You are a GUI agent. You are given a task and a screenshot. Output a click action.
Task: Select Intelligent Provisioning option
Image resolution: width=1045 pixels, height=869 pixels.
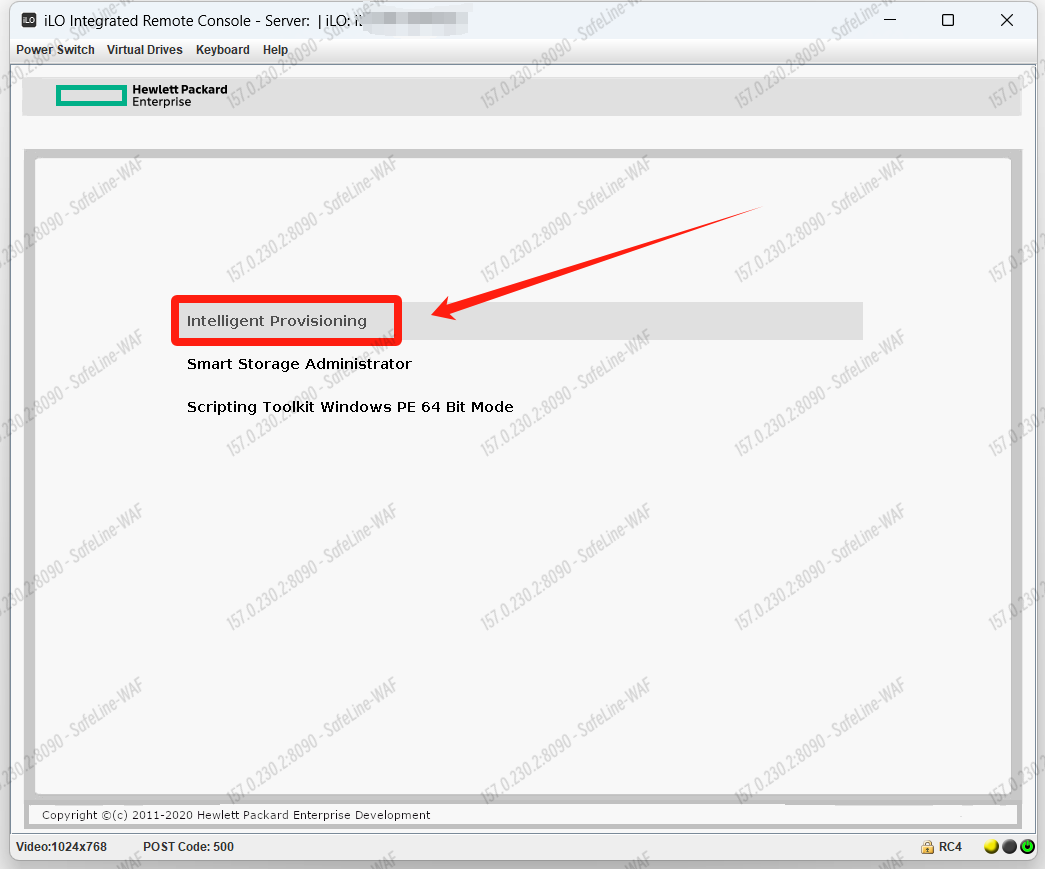click(x=517, y=321)
